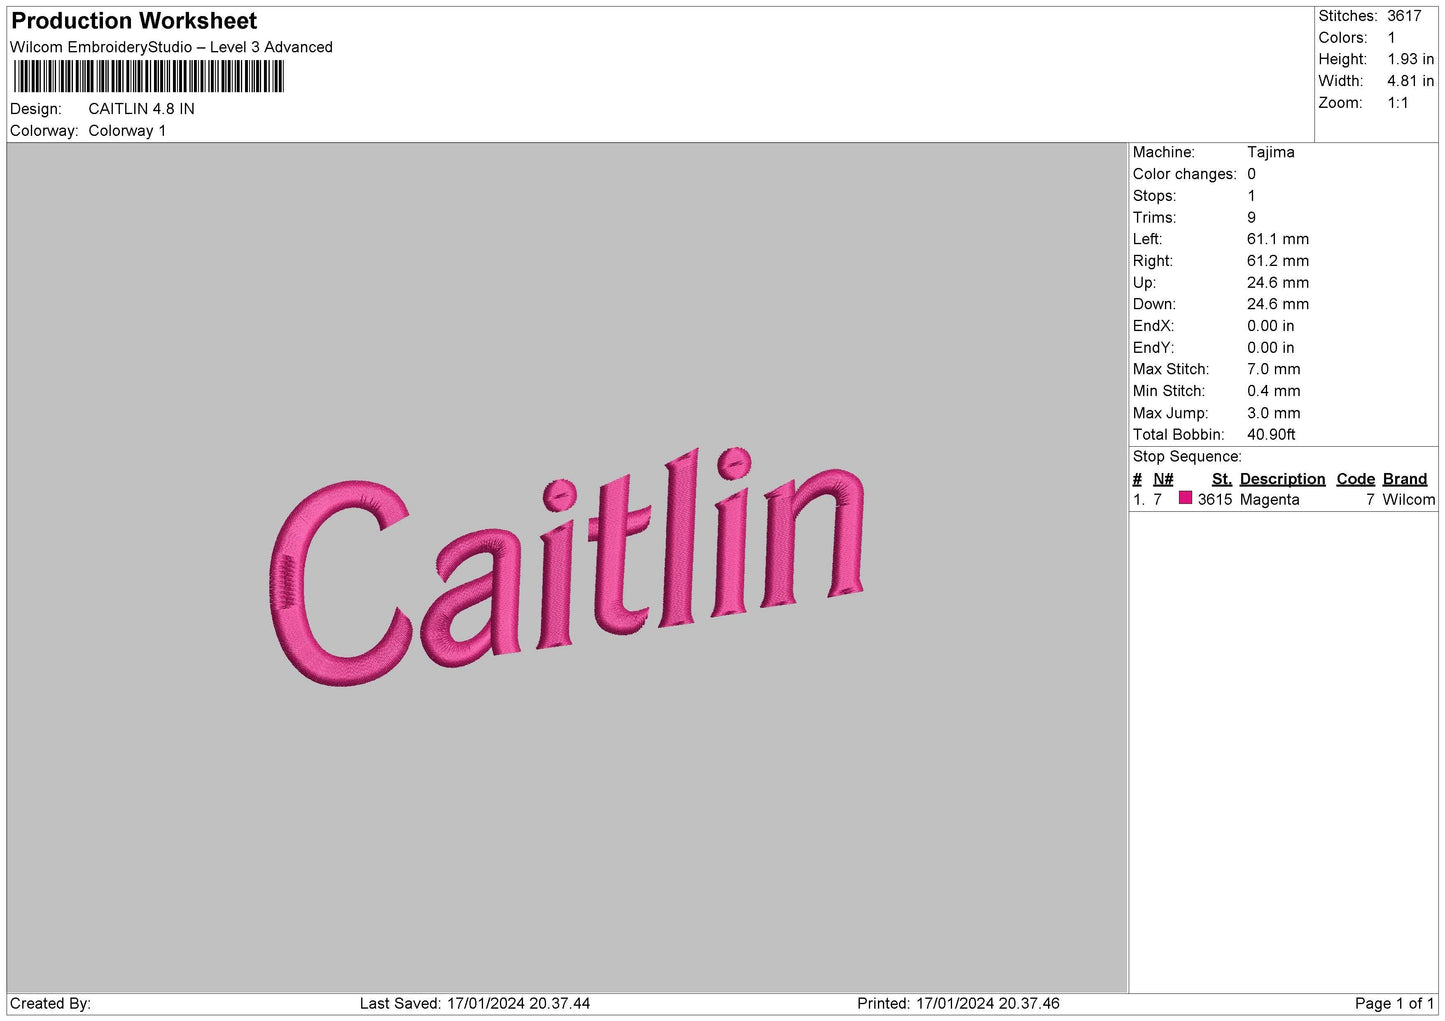Screen dimensions: 1445x1021
Task: Click the Colorway 1 value
Action: (x=127, y=131)
